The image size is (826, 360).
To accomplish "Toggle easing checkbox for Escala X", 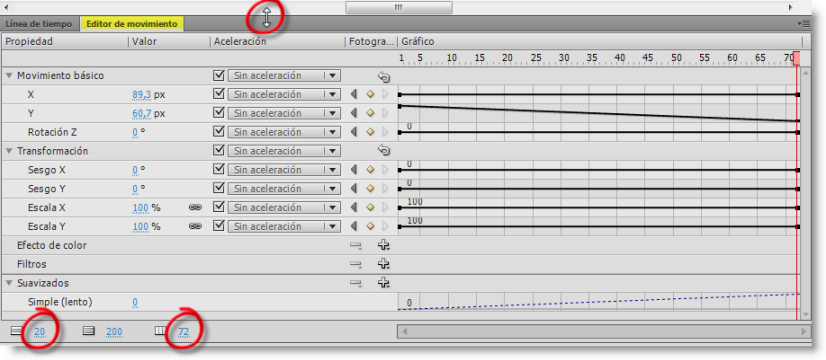I will [219, 207].
